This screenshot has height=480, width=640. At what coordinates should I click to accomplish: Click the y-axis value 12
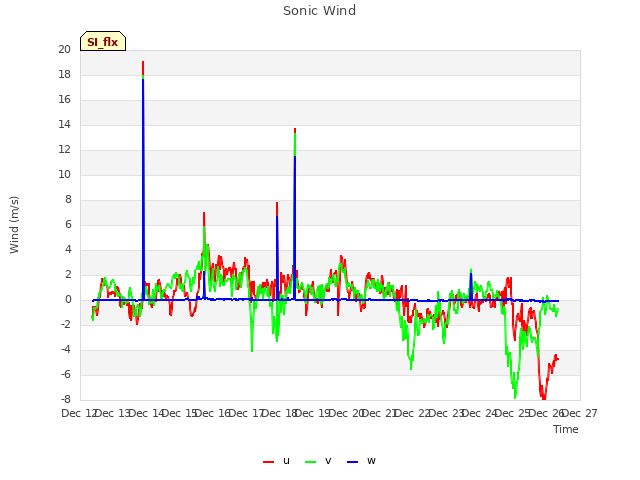coord(64,149)
